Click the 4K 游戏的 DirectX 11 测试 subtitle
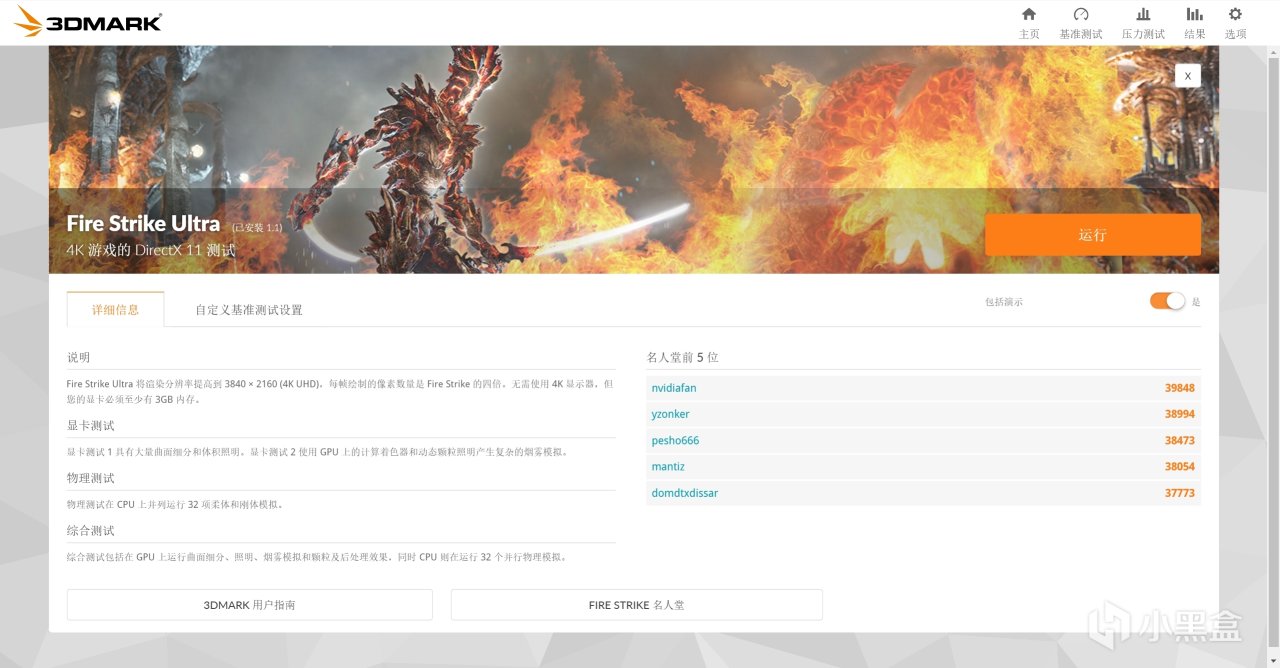The height and width of the screenshot is (668, 1280). coord(151,250)
